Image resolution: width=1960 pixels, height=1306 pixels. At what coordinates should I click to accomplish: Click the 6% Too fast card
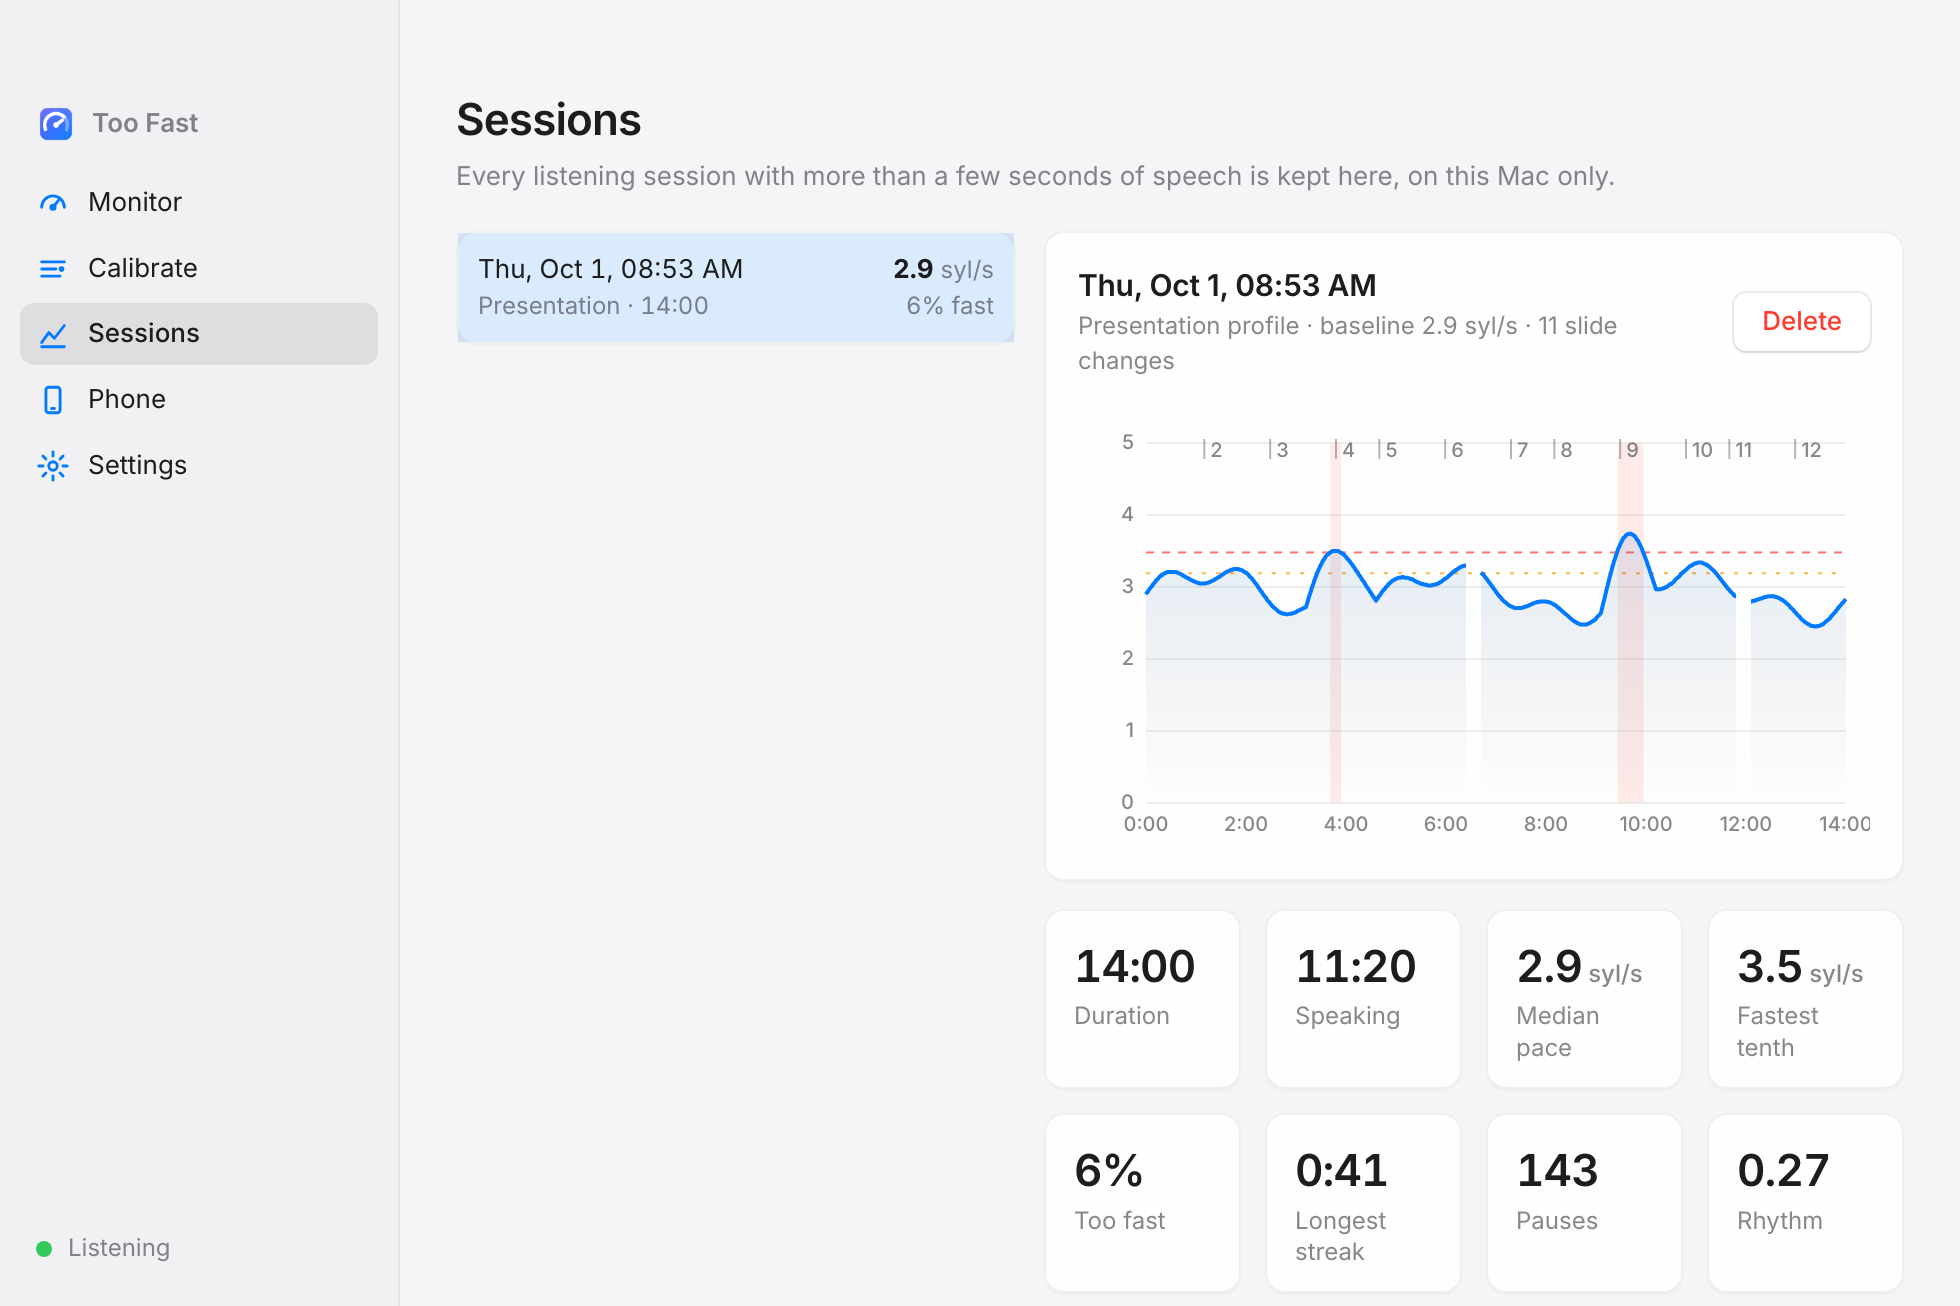click(1142, 1203)
